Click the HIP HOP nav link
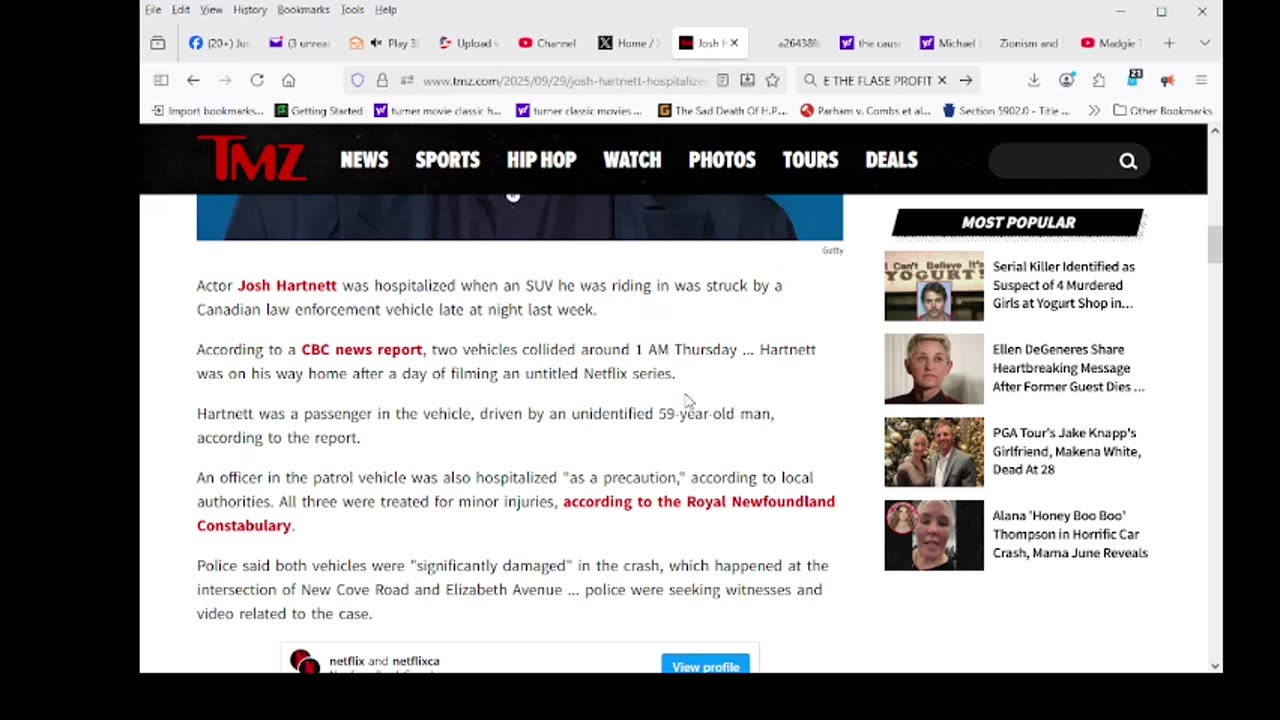This screenshot has height=720, width=1280. [x=542, y=160]
